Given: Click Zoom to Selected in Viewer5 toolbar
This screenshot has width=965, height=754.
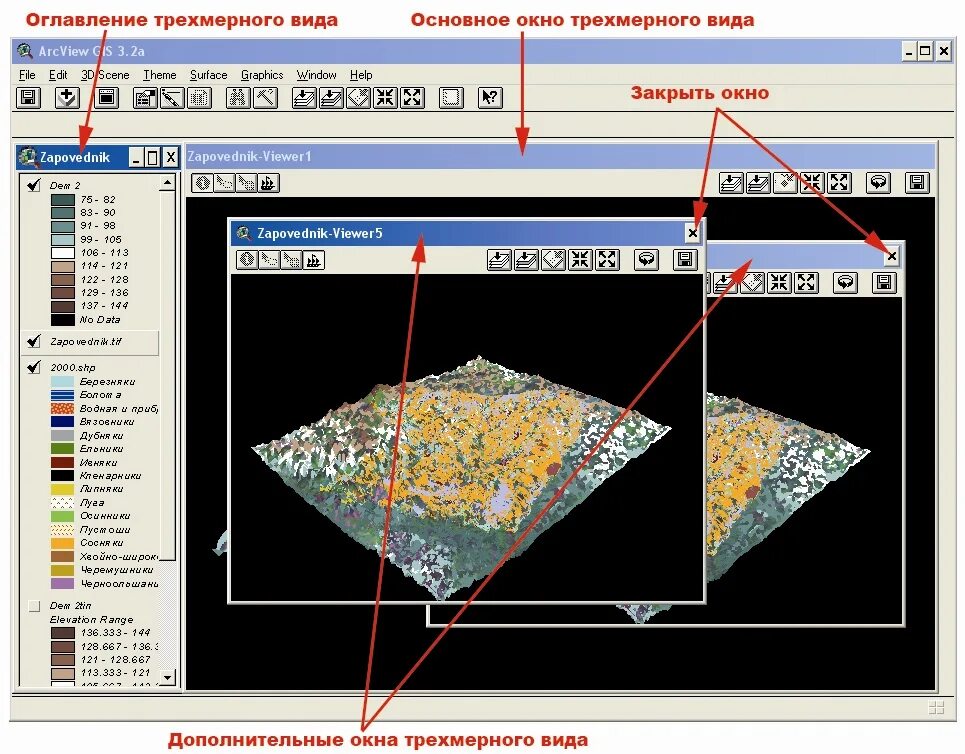Looking at the screenshot, I should [553, 259].
